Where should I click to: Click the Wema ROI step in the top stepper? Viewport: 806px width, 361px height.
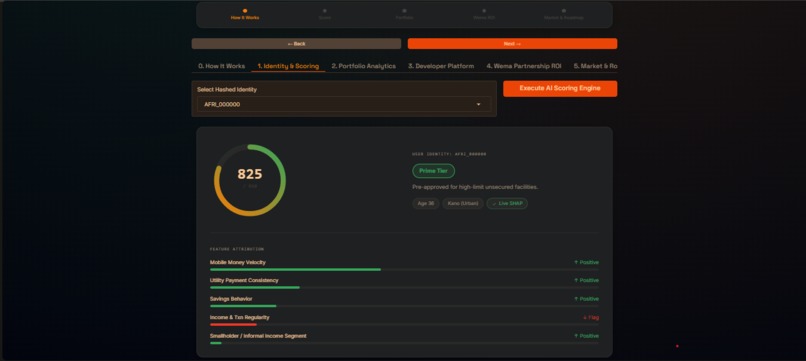484,14
